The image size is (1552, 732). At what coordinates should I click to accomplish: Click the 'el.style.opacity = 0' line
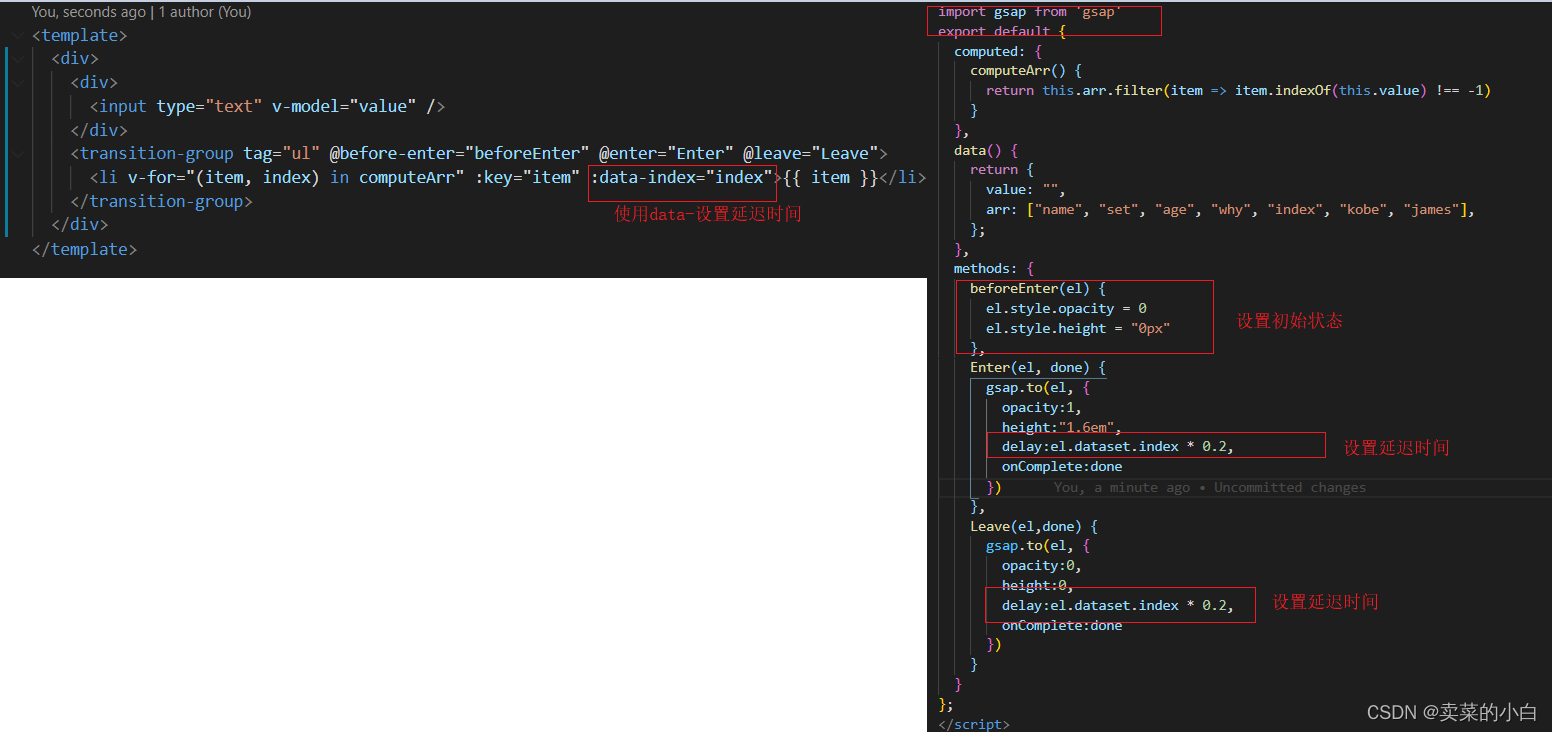pyautogui.click(x=1066, y=309)
